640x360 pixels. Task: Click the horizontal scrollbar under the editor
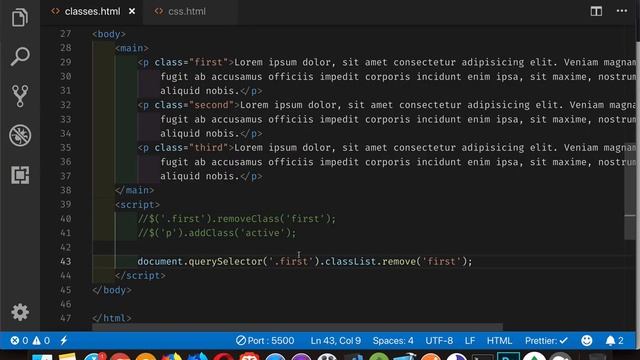[x=297, y=327]
